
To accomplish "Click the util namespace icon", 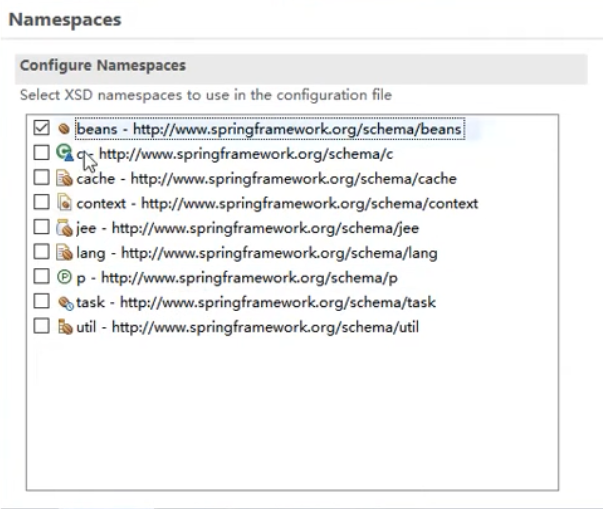I will pyautogui.click(x=65, y=327).
